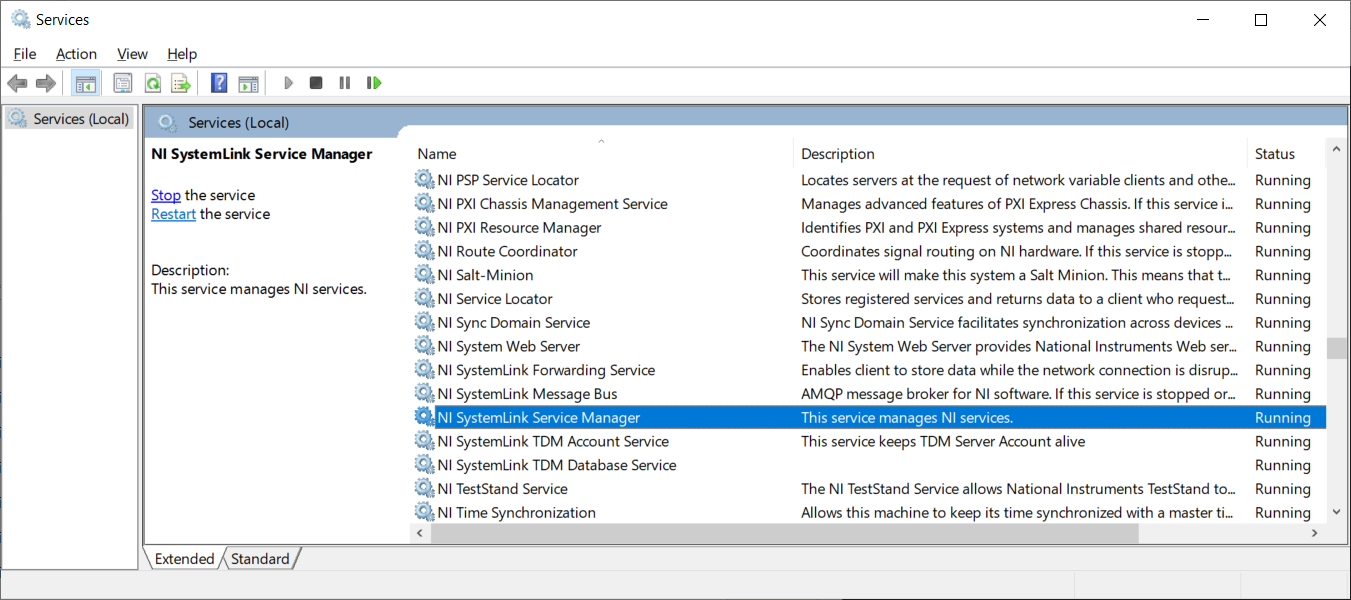The width and height of the screenshot is (1351, 600).
Task: Toggle the Show/Hide Action Pane toolbar icon
Action: 248,83
